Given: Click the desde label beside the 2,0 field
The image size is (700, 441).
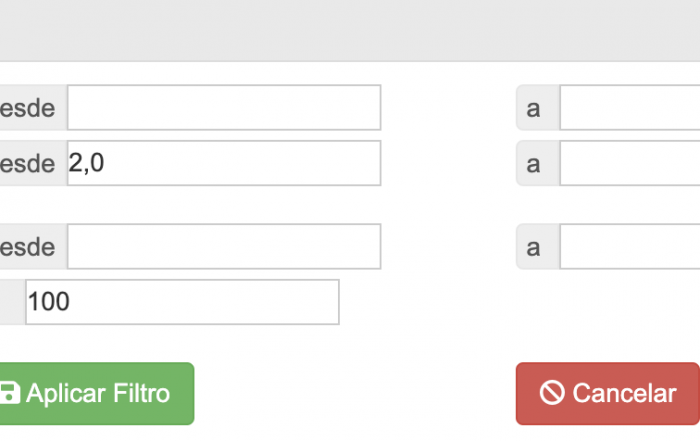Looking at the screenshot, I should click(x=28, y=163).
